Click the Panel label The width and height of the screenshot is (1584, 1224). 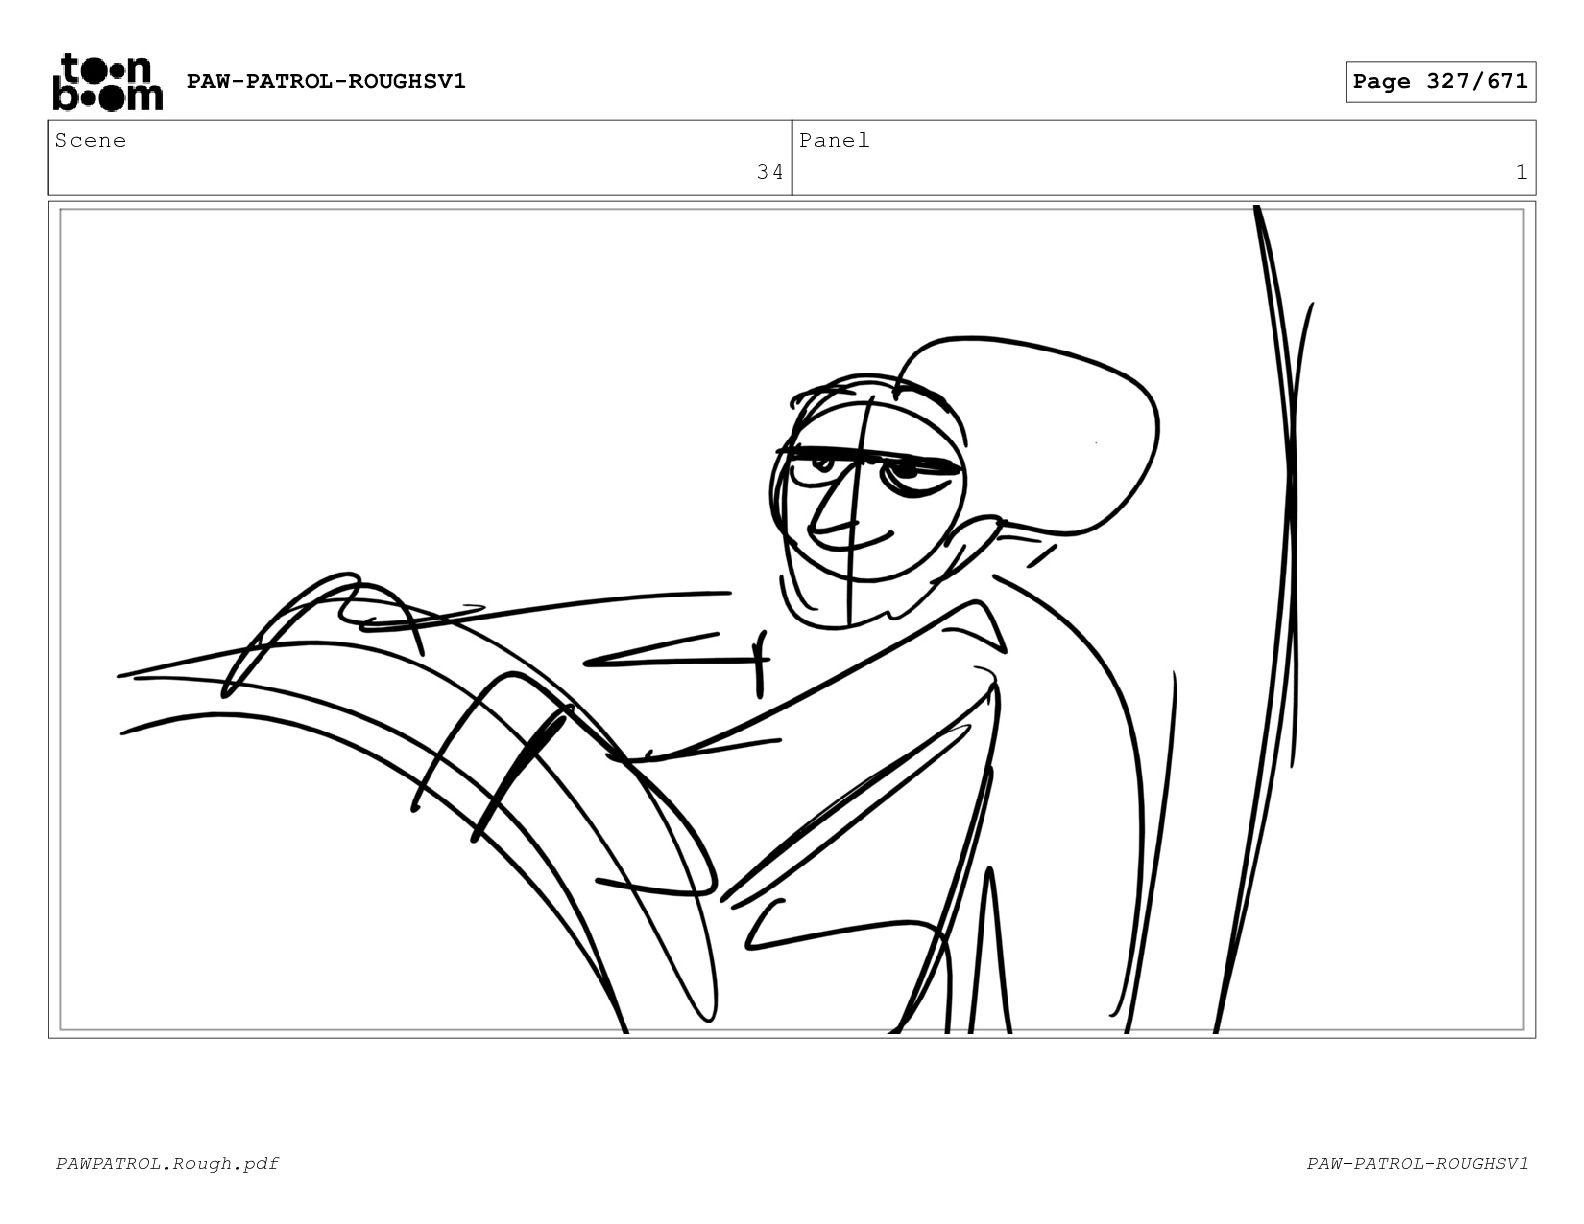834,141
